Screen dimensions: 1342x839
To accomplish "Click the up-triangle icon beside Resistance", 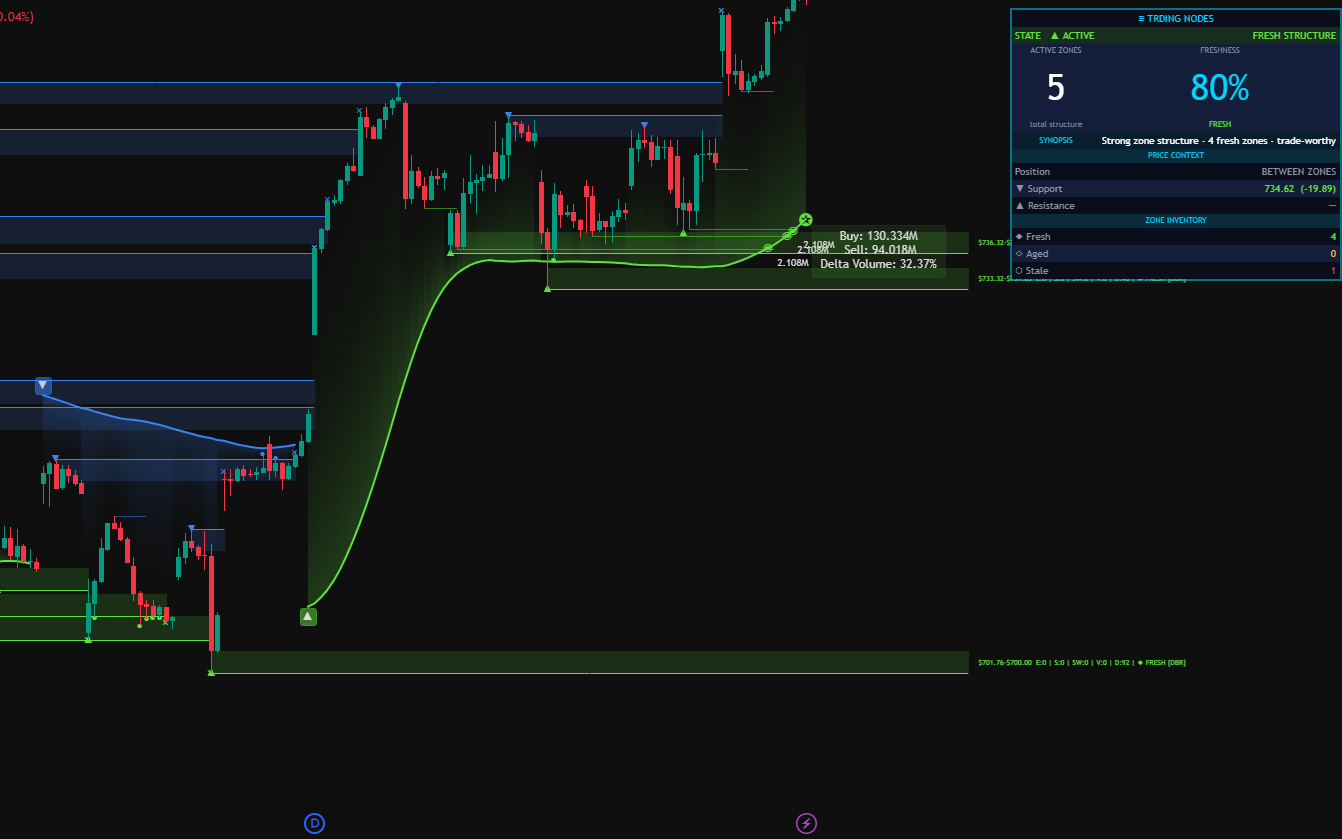I will tap(1020, 206).
